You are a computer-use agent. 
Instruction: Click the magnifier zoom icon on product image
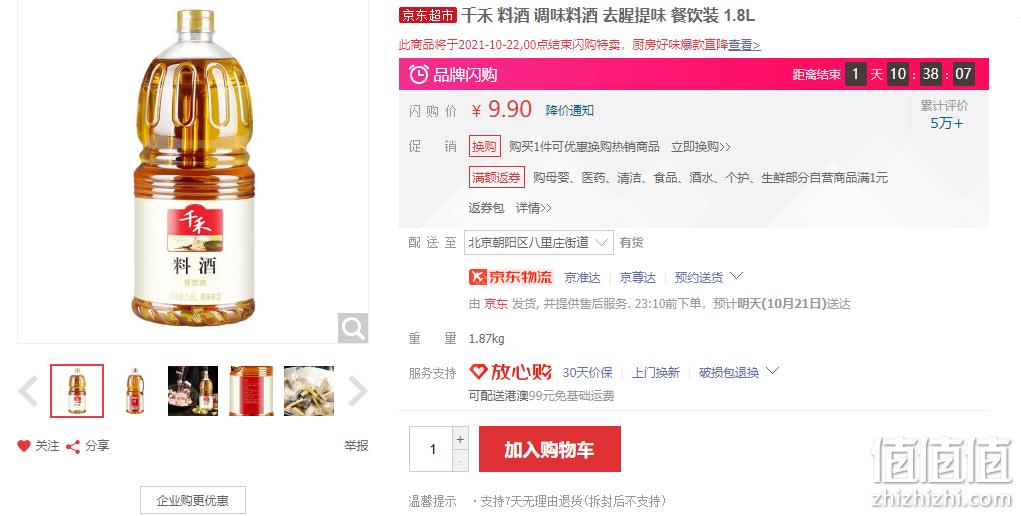click(x=353, y=328)
